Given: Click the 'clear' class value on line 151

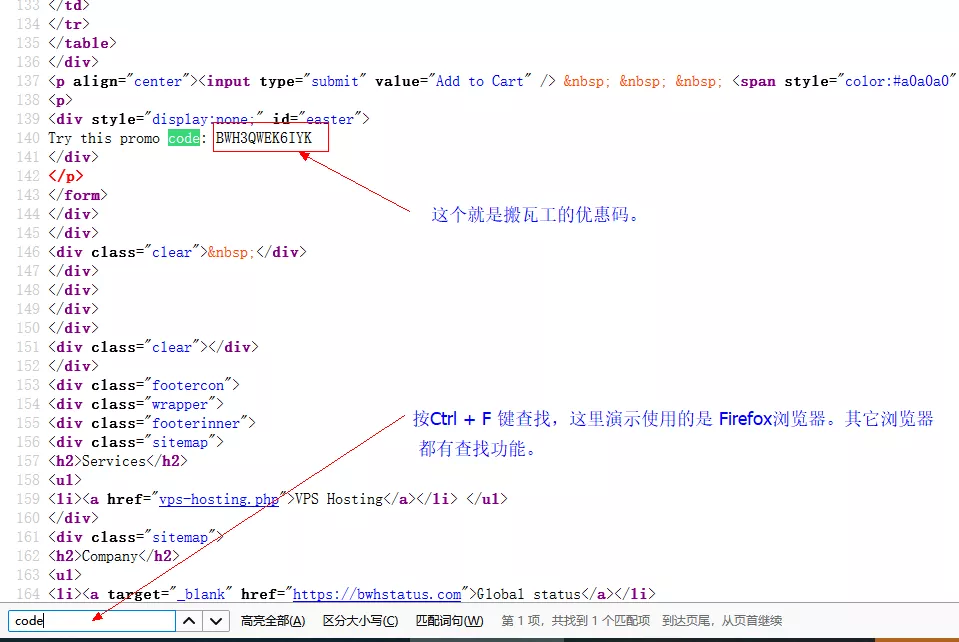Looking at the screenshot, I should point(172,347).
